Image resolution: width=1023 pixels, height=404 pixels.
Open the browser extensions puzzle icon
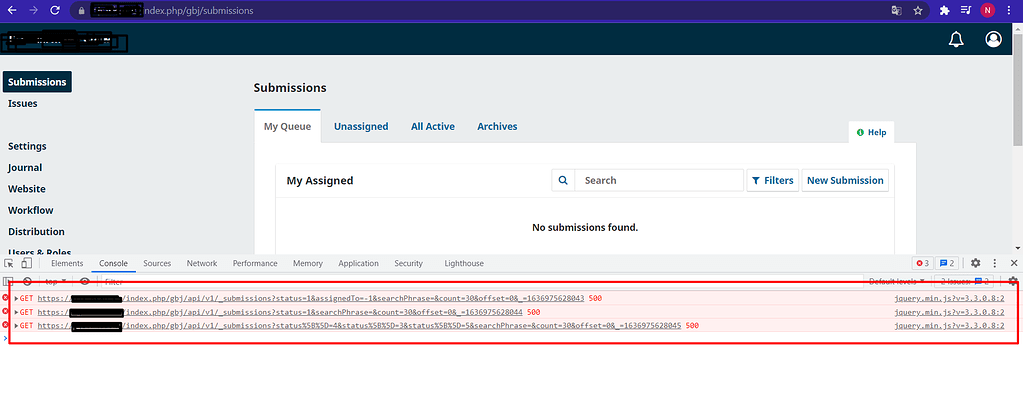pyautogui.click(x=944, y=11)
